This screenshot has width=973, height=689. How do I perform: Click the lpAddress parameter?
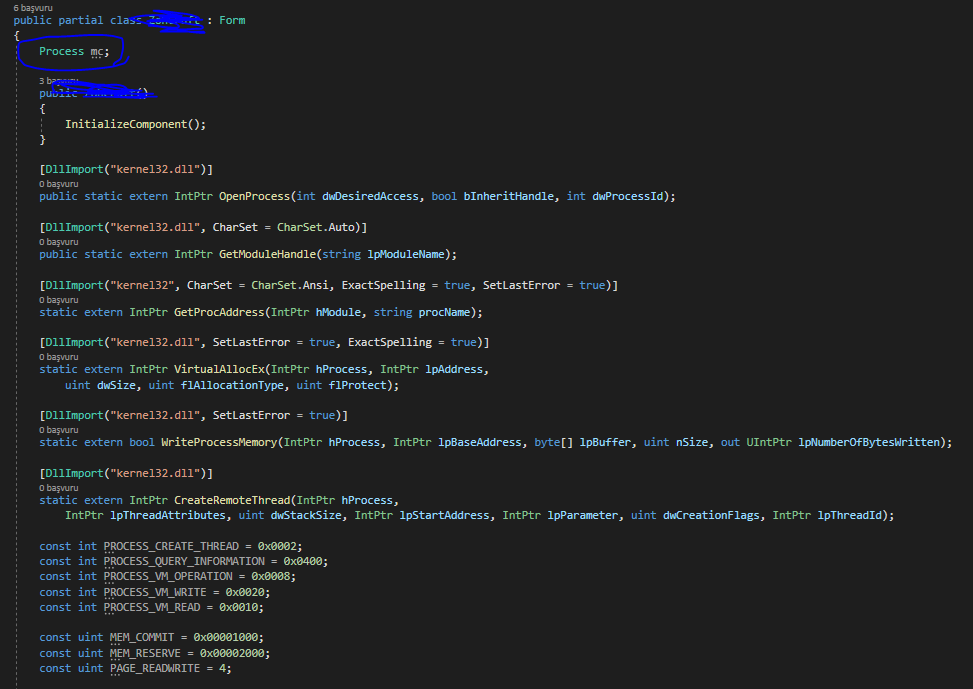coord(454,369)
